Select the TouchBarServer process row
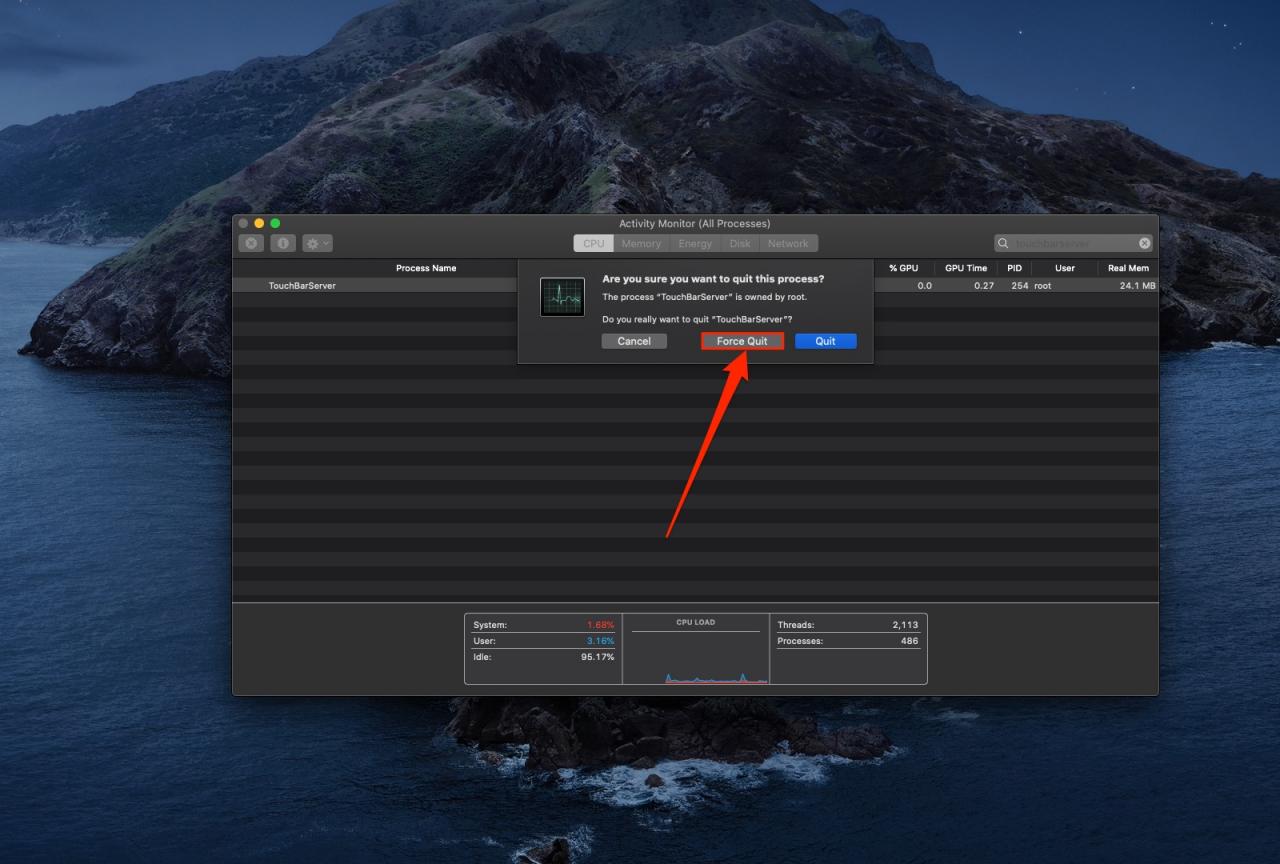Viewport: 1280px width, 864px height. (695, 286)
